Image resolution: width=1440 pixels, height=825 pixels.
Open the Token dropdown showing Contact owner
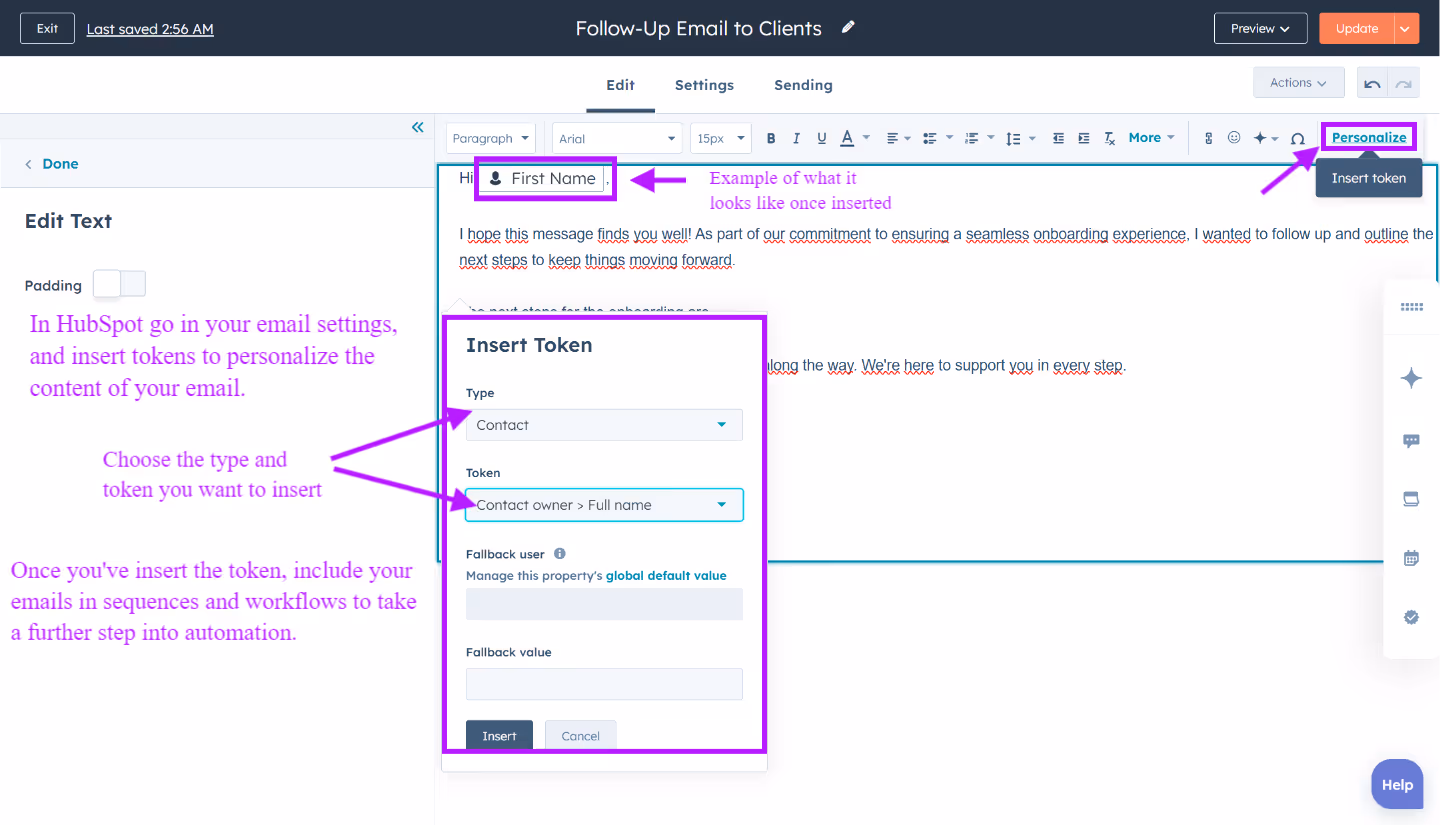(x=604, y=505)
